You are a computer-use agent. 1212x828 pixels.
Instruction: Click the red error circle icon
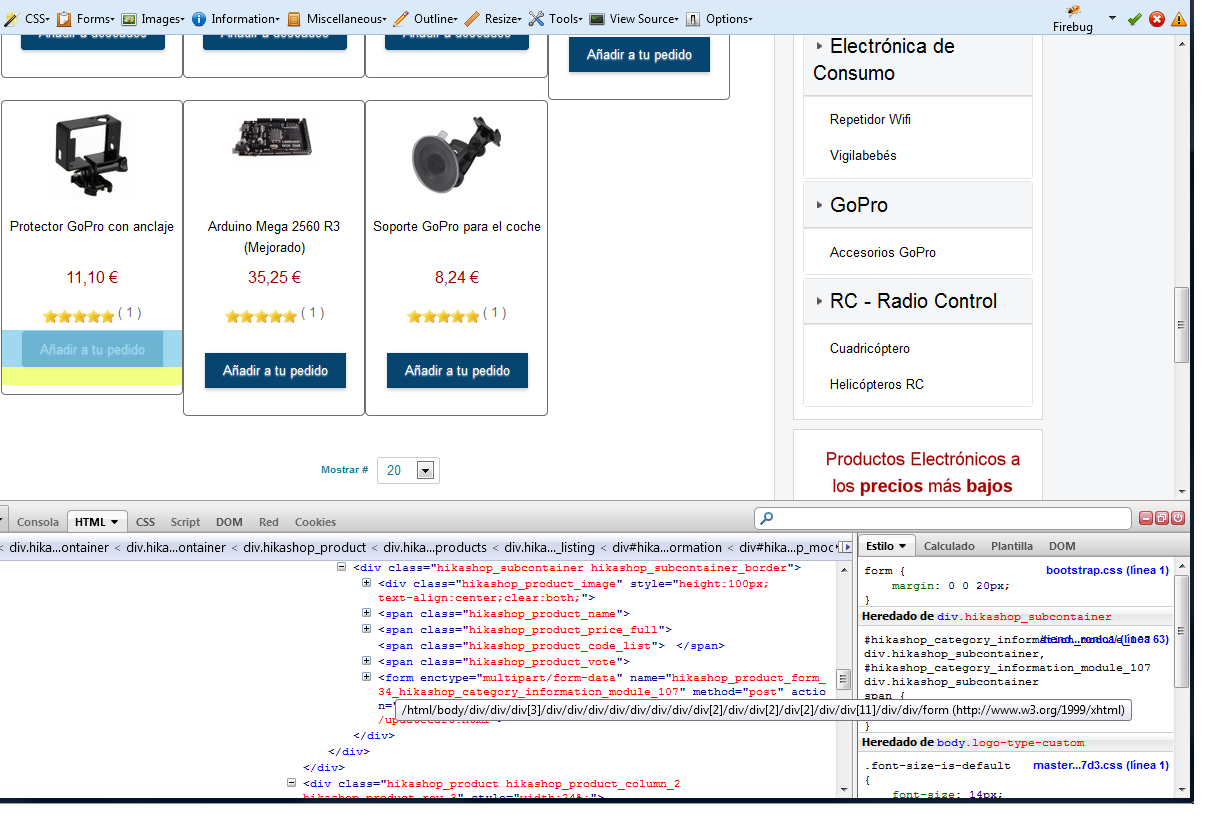1157,19
